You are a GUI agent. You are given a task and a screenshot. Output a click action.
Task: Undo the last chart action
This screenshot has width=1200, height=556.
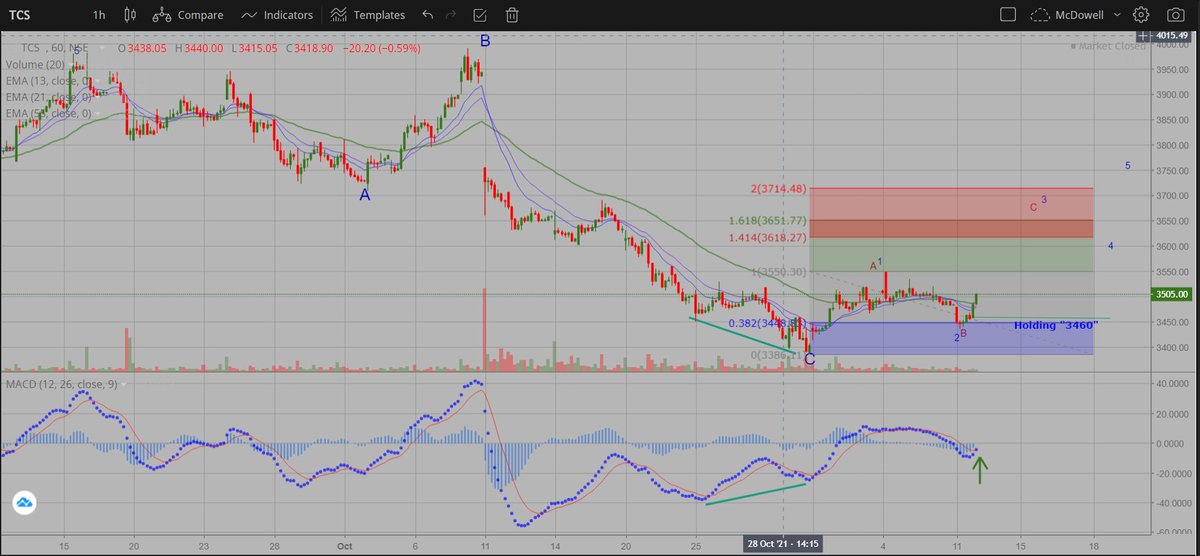tap(428, 15)
